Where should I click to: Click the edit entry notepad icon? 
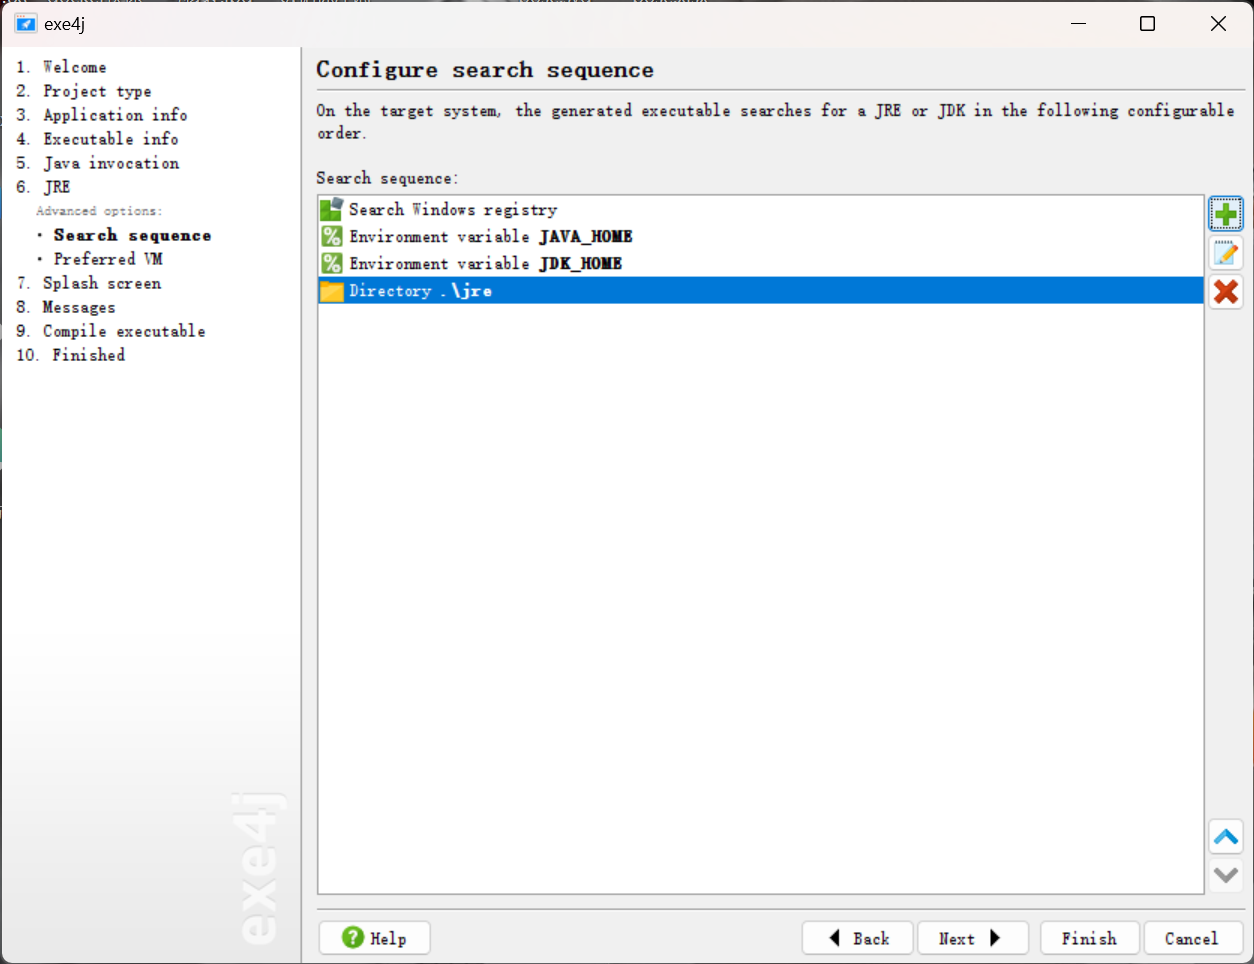pyautogui.click(x=1225, y=253)
